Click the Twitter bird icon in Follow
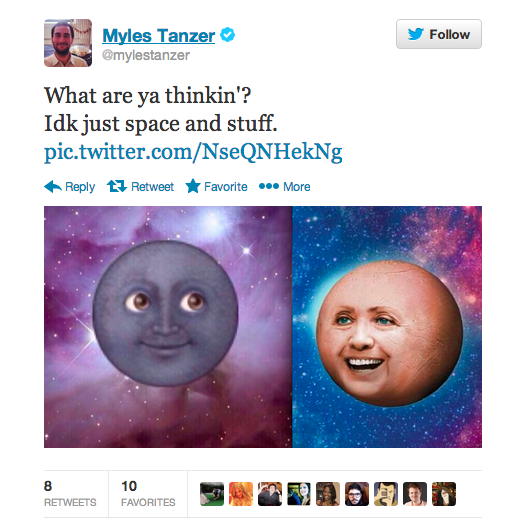 click(416, 34)
